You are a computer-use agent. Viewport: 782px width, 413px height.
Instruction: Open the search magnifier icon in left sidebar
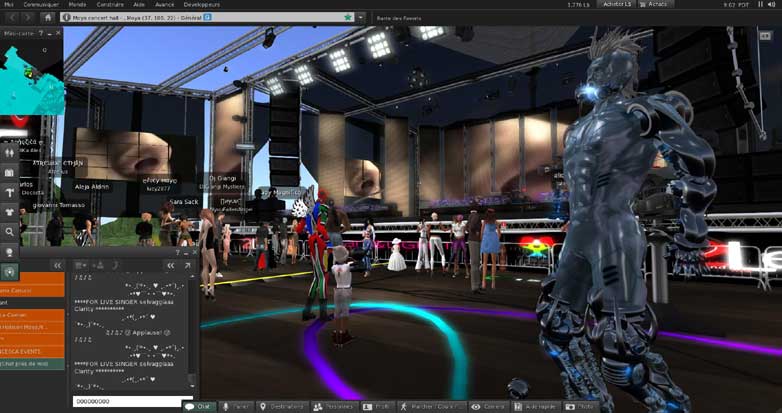[10, 231]
